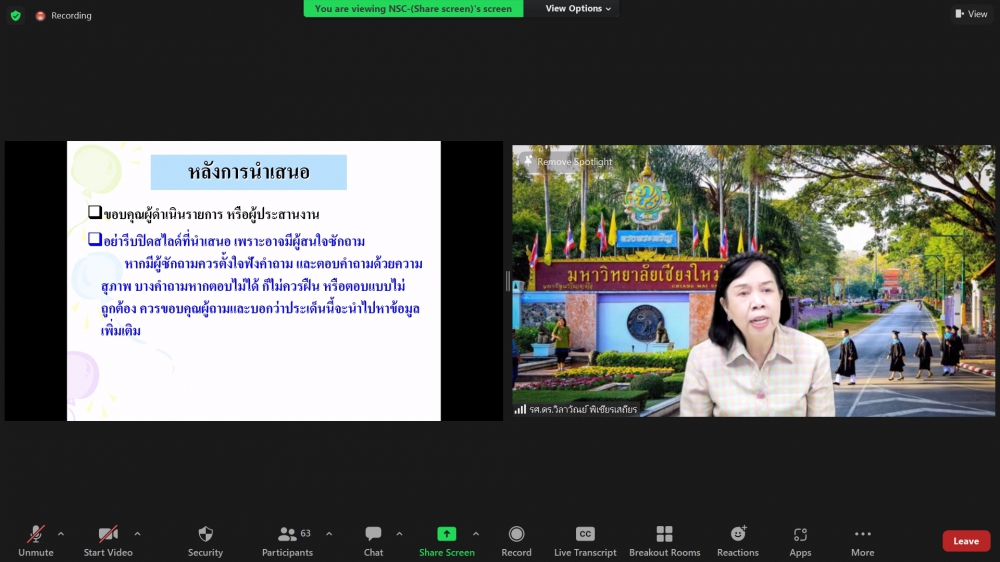This screenshot has height=562, width=1000.
Task: Open the Reactions menu
Action: pyautogui.click(x=738, y=540)
